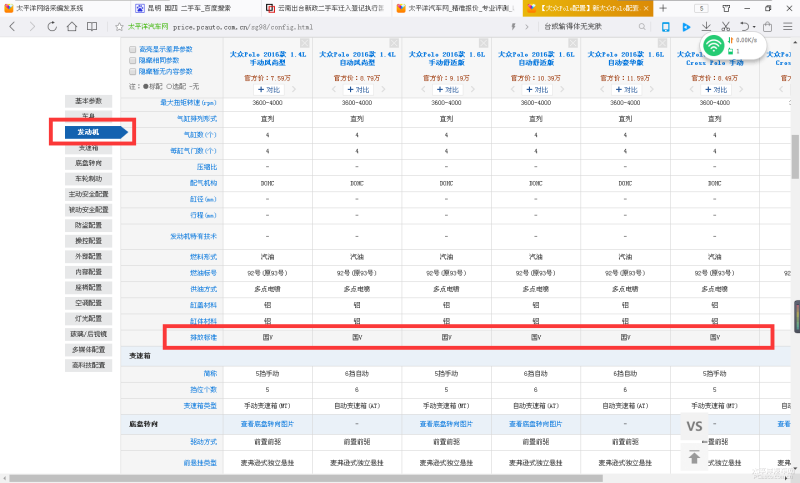Screen dimensions: 800x483
Task: Click the tab count box showing 5
Action: point(702,8)
